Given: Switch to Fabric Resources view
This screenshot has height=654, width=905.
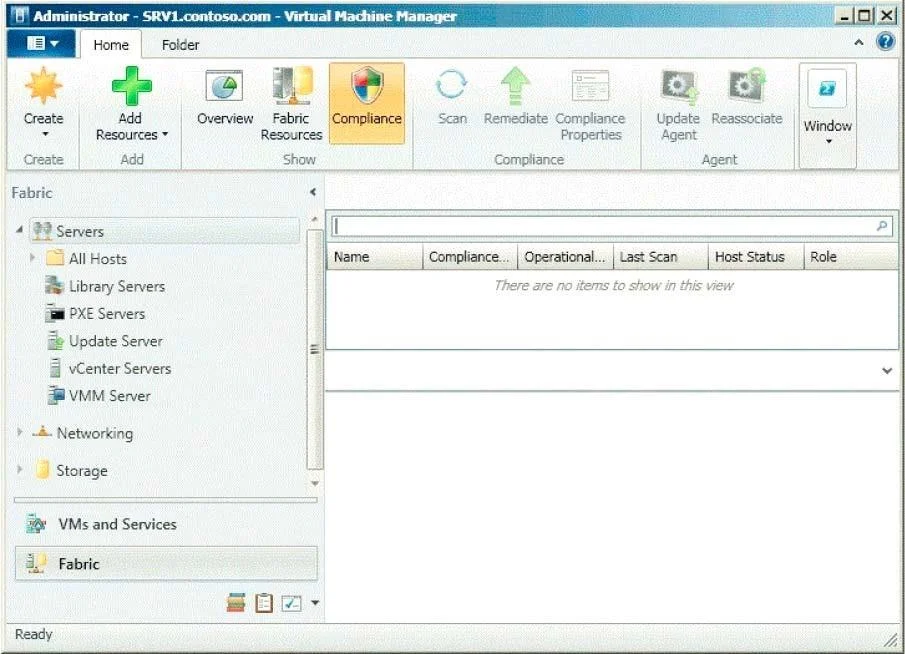Looking at the screenshot, I should (x=291, y=104).
